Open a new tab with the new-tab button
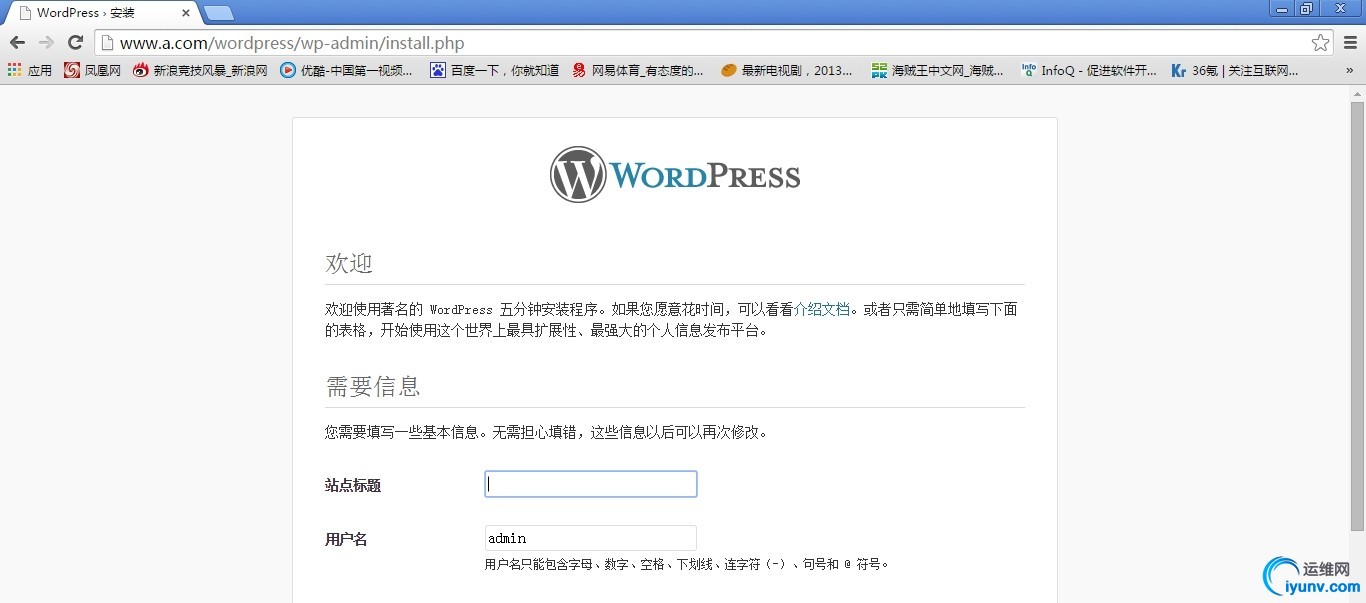This screenshot has height=603, width=1366. click(x=219, y=13)
